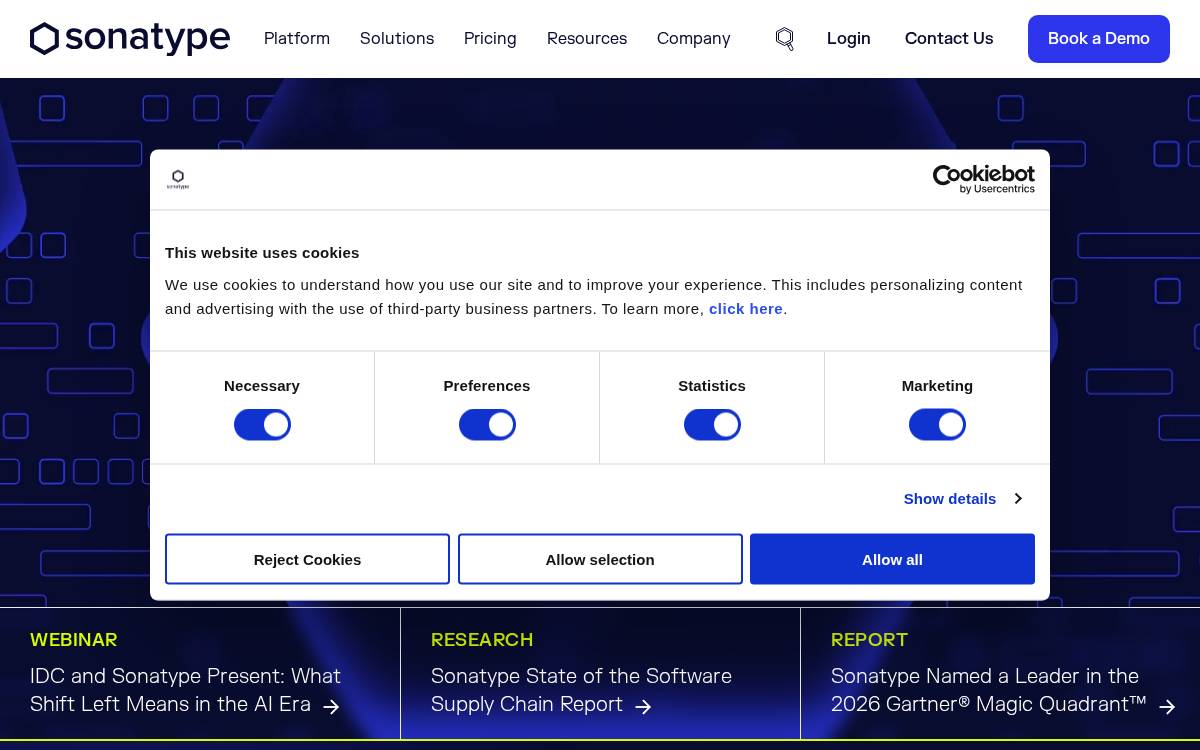Turn off the Statistics cookies switch
The height and width of the screenshot is (750, 1200).
[x=712, y=425]
